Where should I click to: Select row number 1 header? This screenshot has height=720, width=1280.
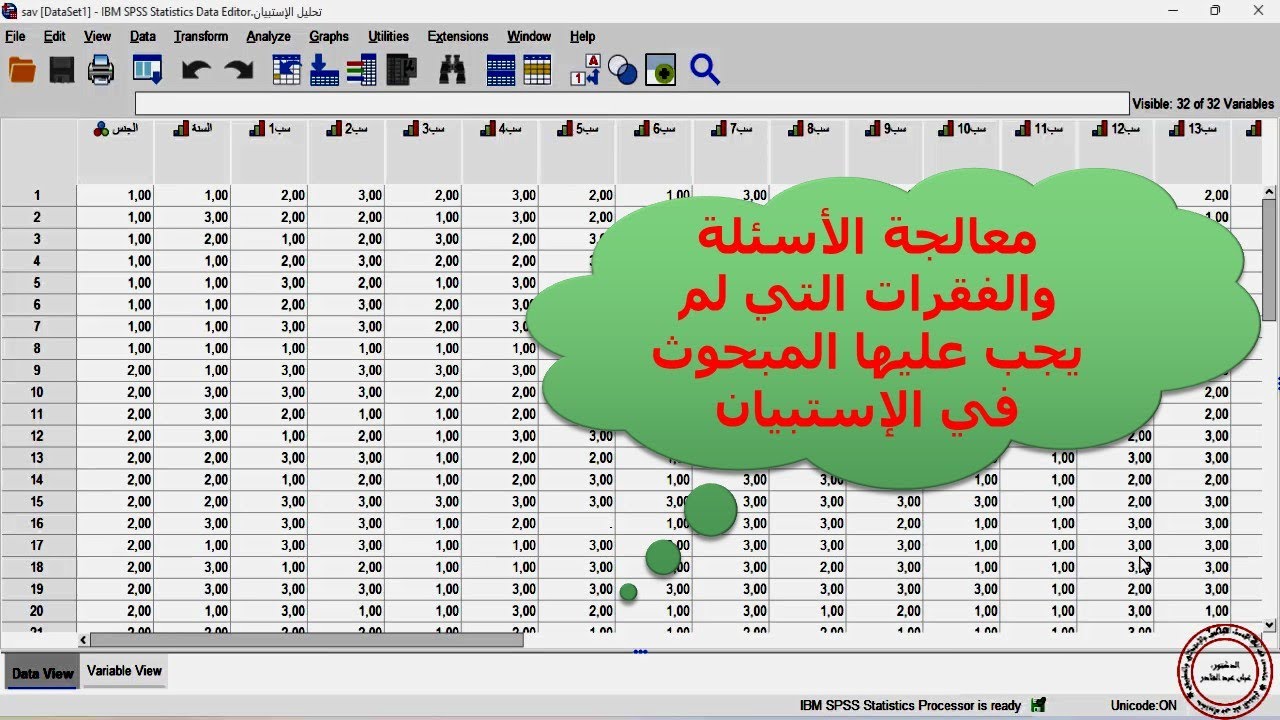[x=38, y=195]
